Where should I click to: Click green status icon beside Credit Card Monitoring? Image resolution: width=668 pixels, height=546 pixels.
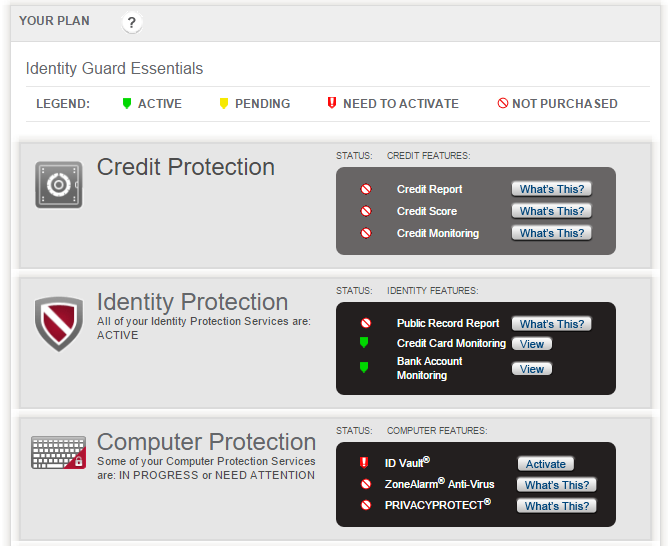point(365,344)
